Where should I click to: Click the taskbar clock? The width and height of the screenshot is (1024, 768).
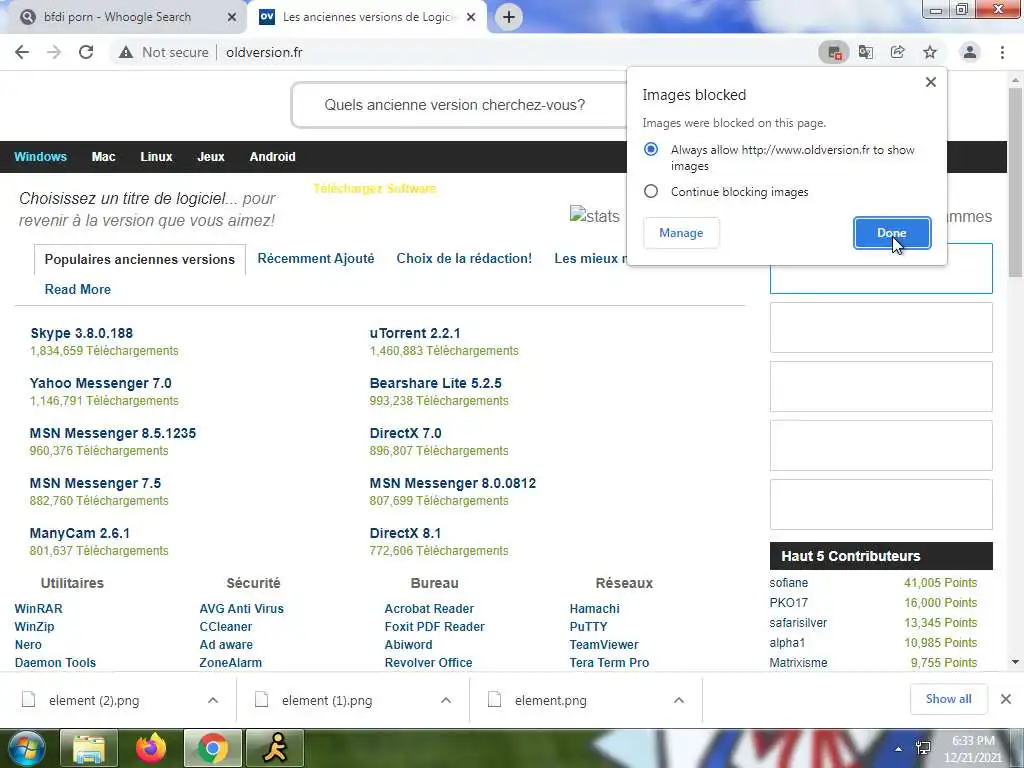[x=973, y=749]
